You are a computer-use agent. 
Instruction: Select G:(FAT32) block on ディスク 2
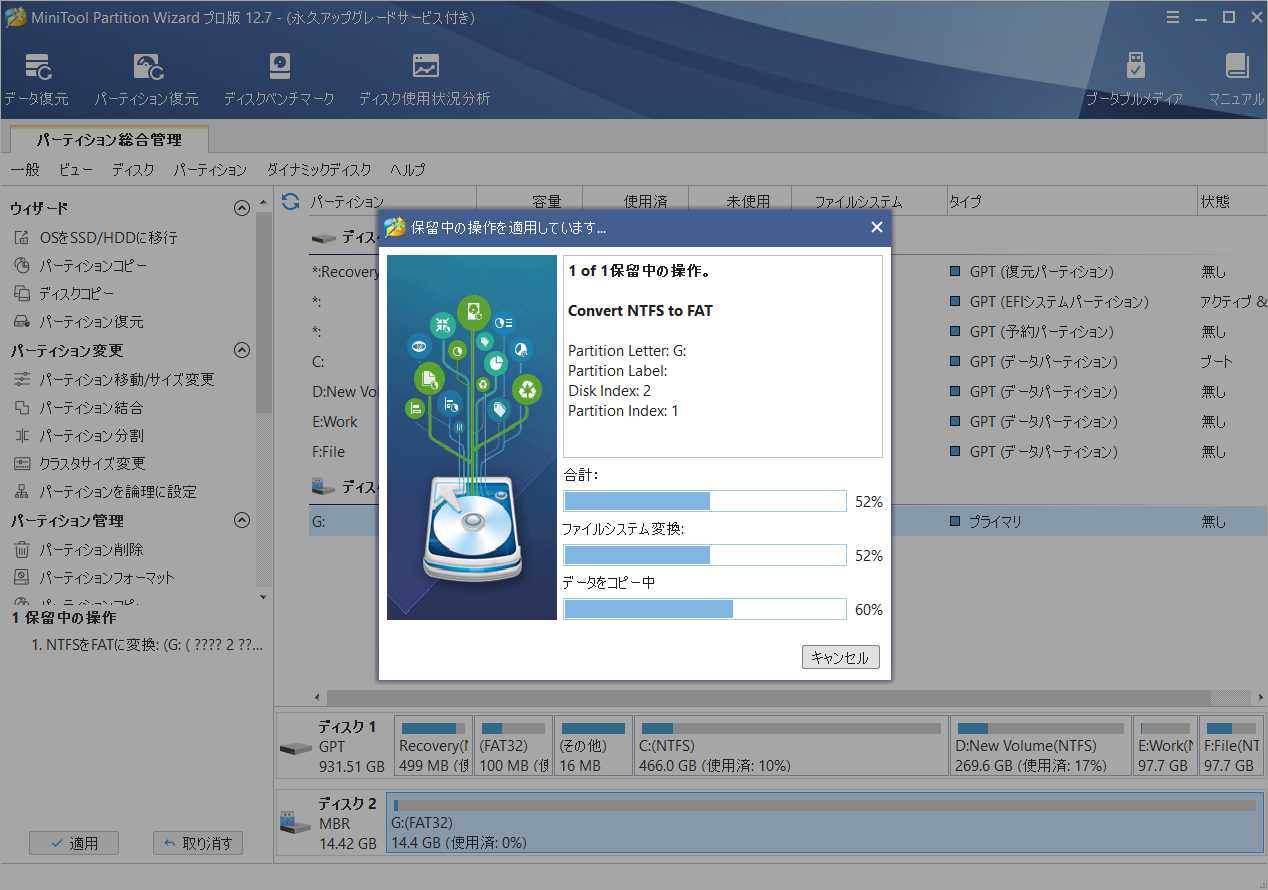[825, 823]
